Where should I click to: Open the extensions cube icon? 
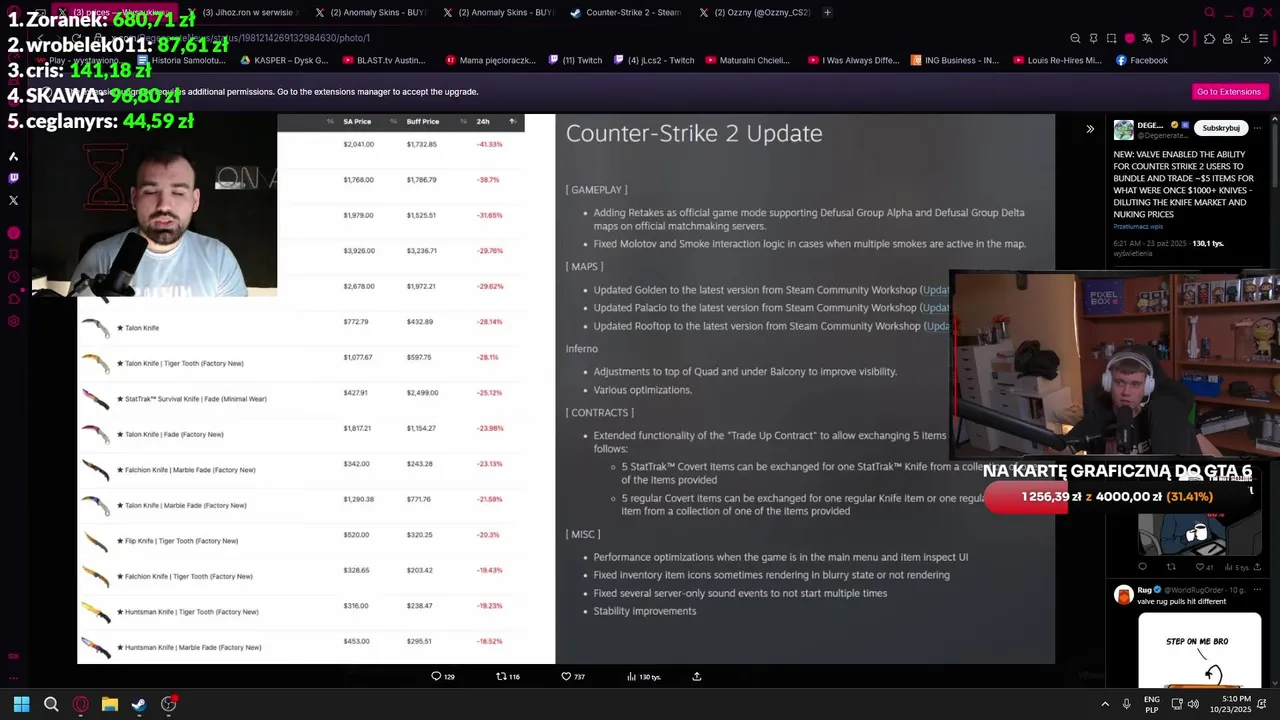point(1209,38)
